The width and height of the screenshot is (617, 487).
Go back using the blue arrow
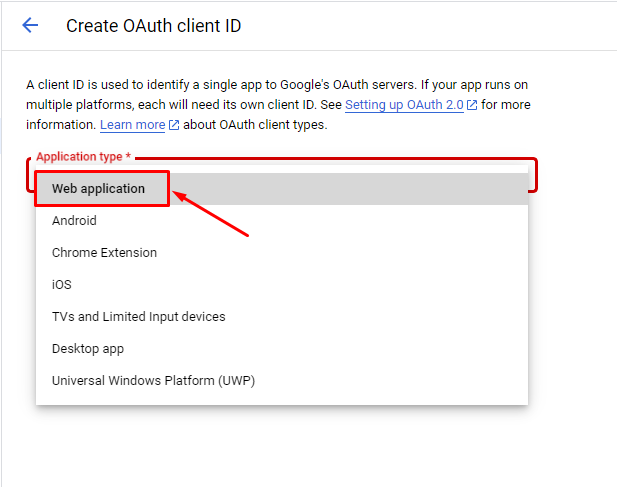(x=30, y=26)
